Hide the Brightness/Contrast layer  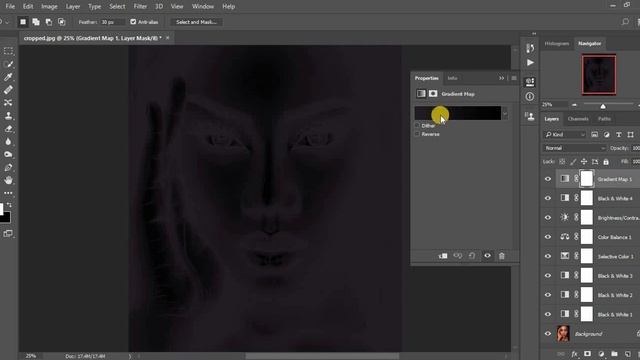(x=548, y=218)
